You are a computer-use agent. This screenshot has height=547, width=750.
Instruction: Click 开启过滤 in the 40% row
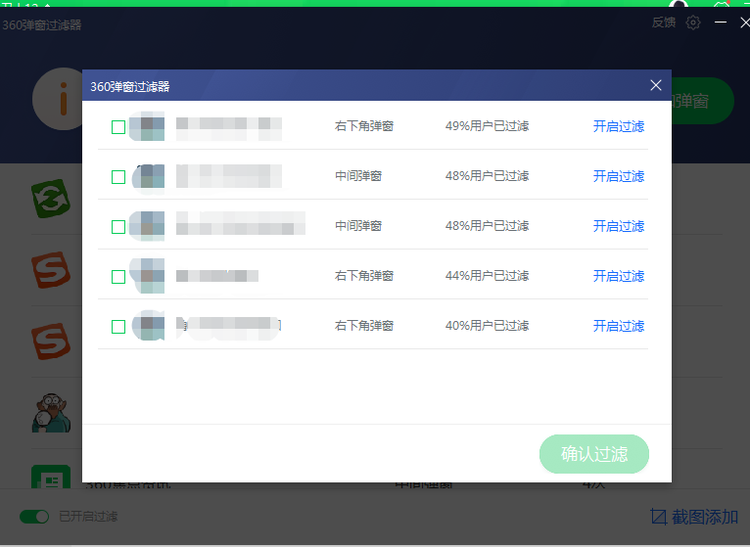coord(618,326)
